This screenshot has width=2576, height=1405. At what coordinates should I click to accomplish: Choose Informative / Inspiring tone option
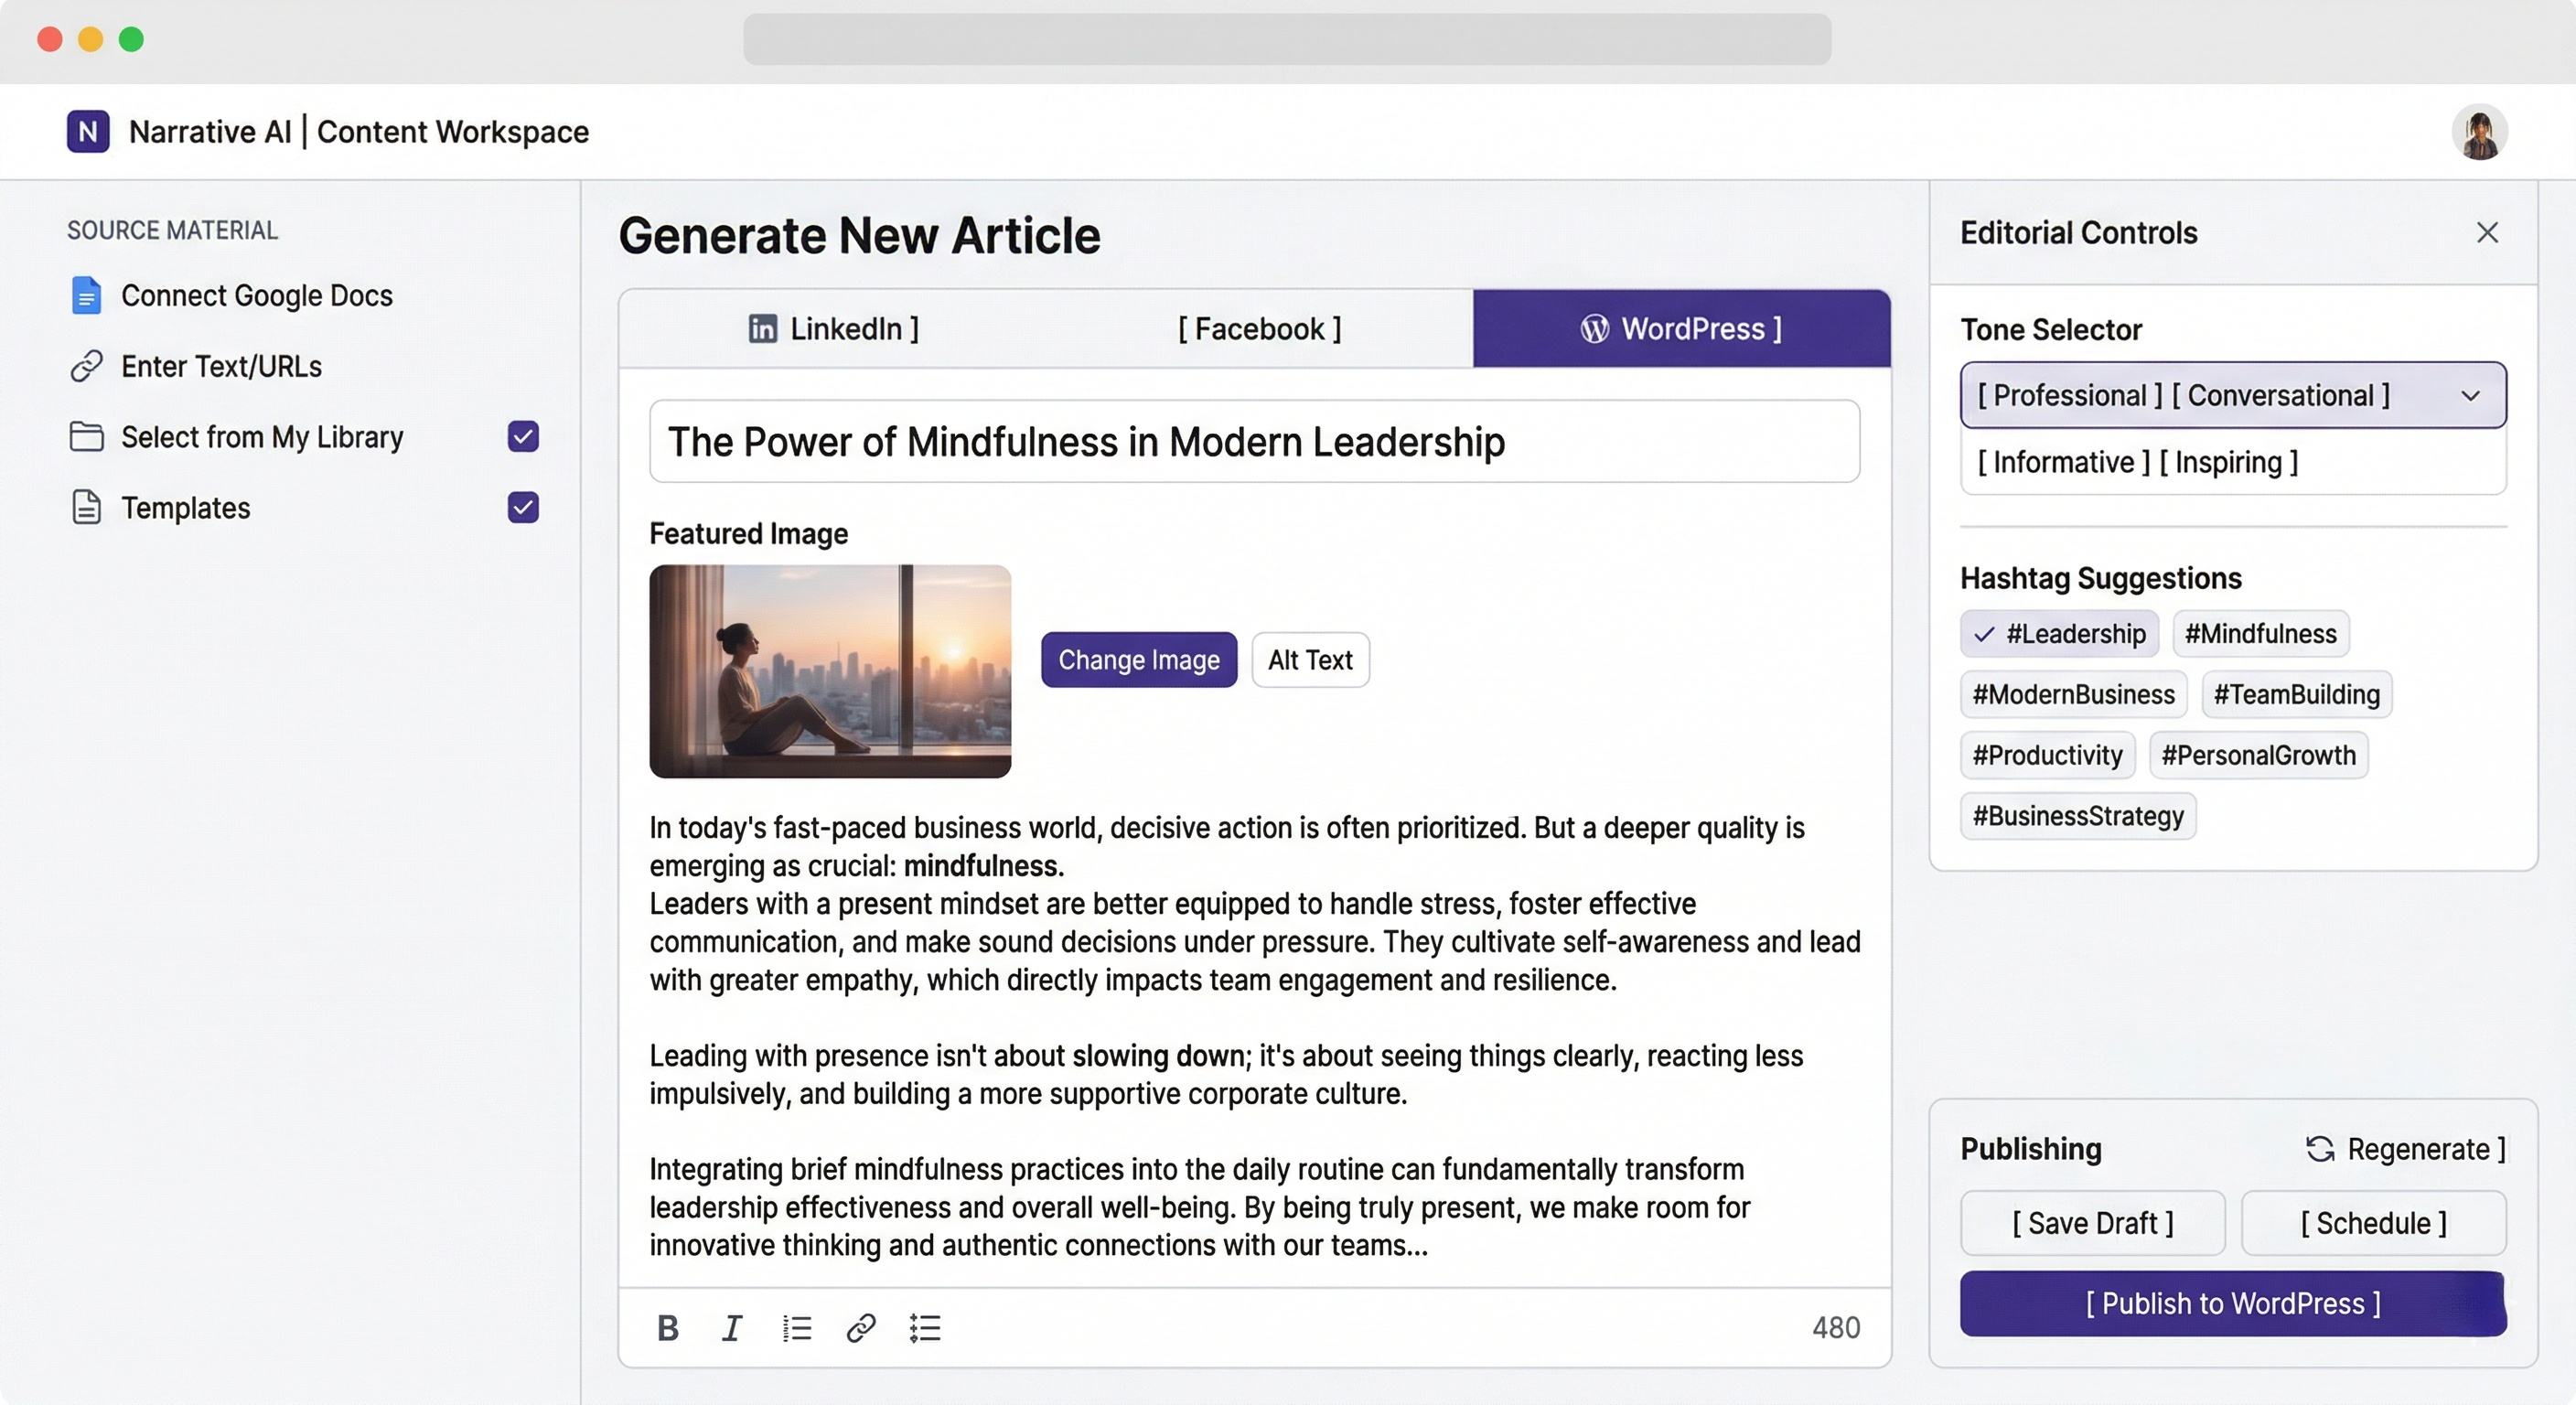point(2137,462)
